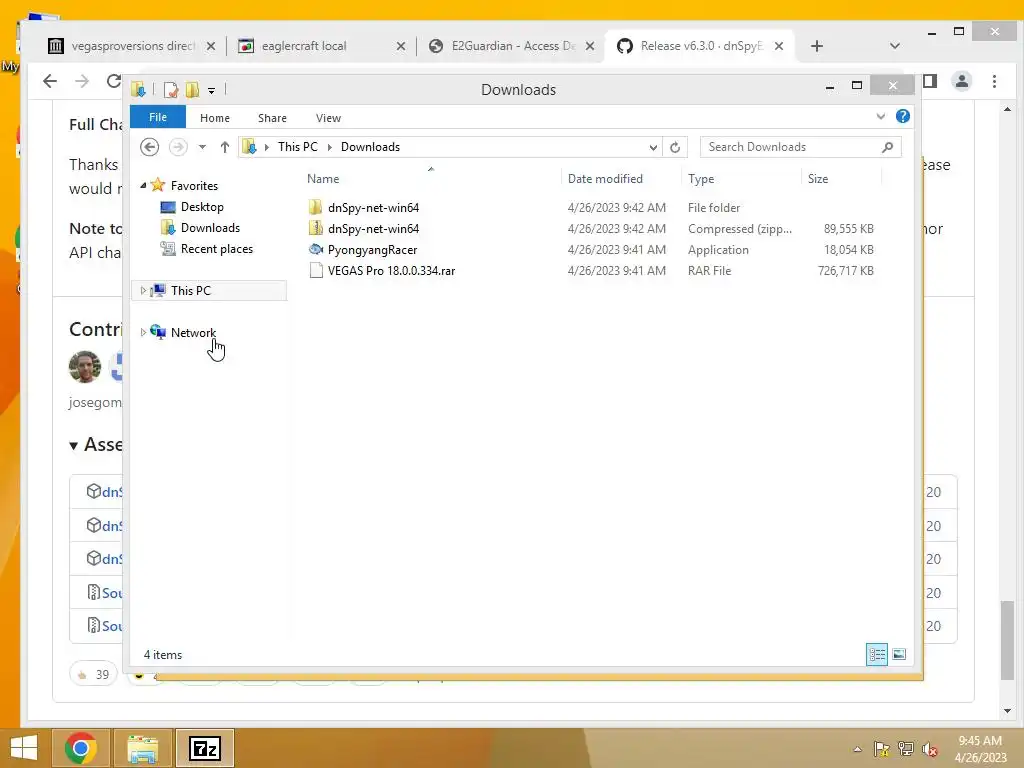Open Explorer window system menu icon

(138, 89)
